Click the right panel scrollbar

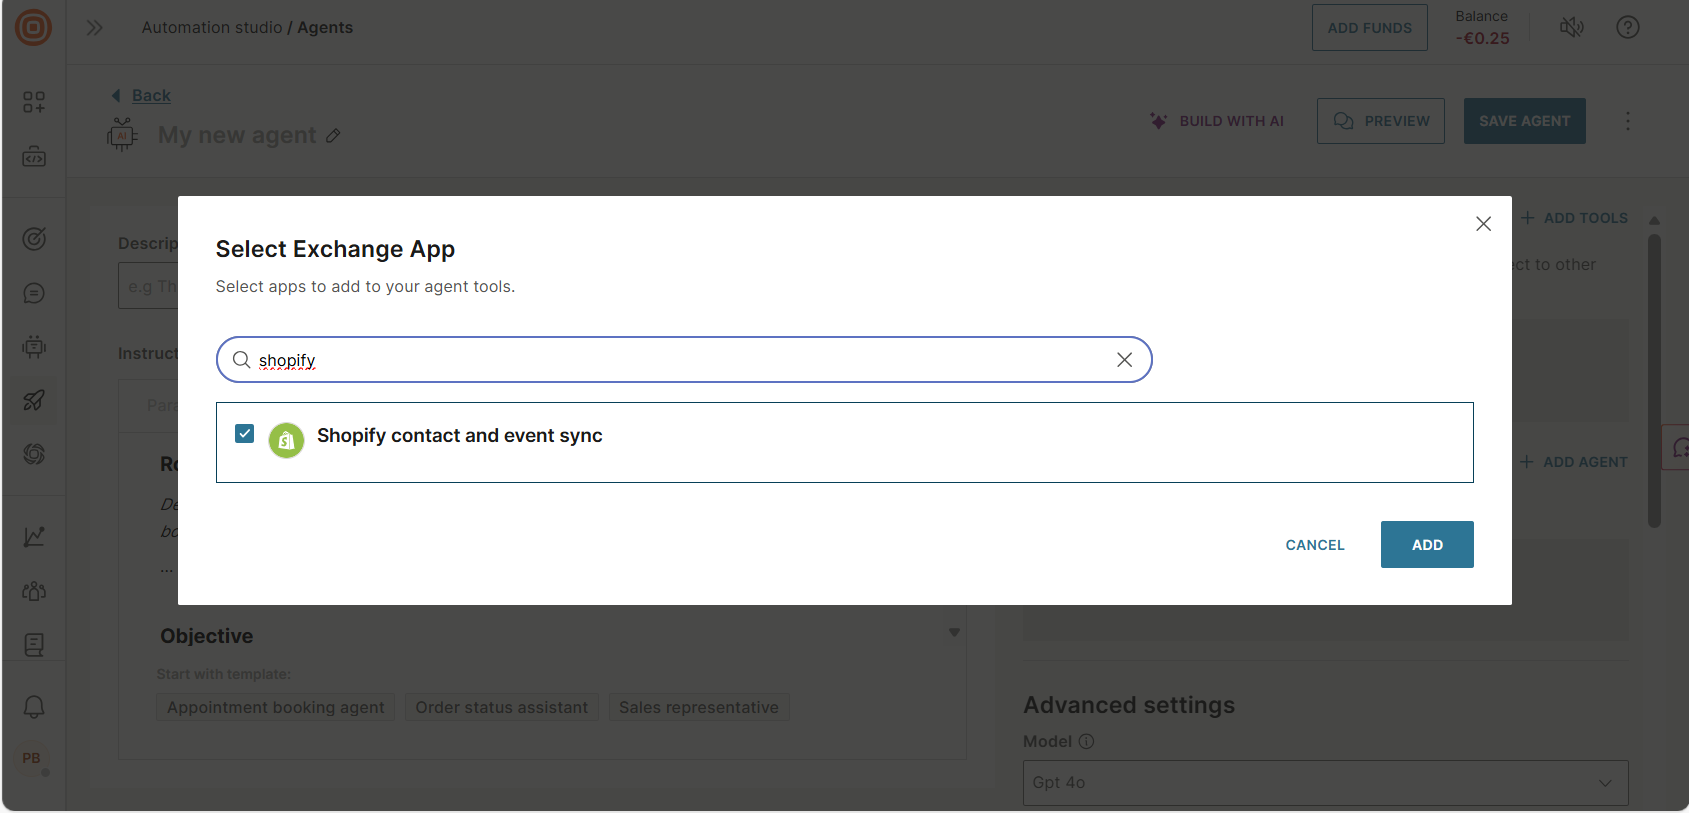1654,381
